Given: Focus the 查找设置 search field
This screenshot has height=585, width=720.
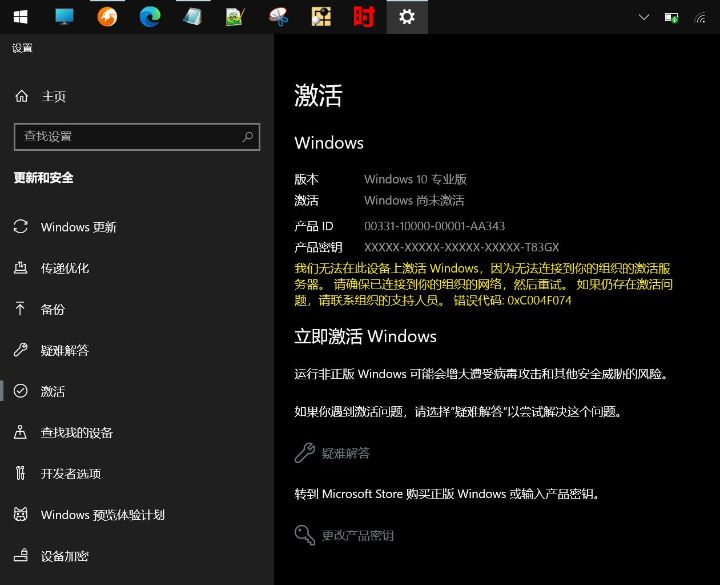Looking at the screenshot, I should 137,136.
